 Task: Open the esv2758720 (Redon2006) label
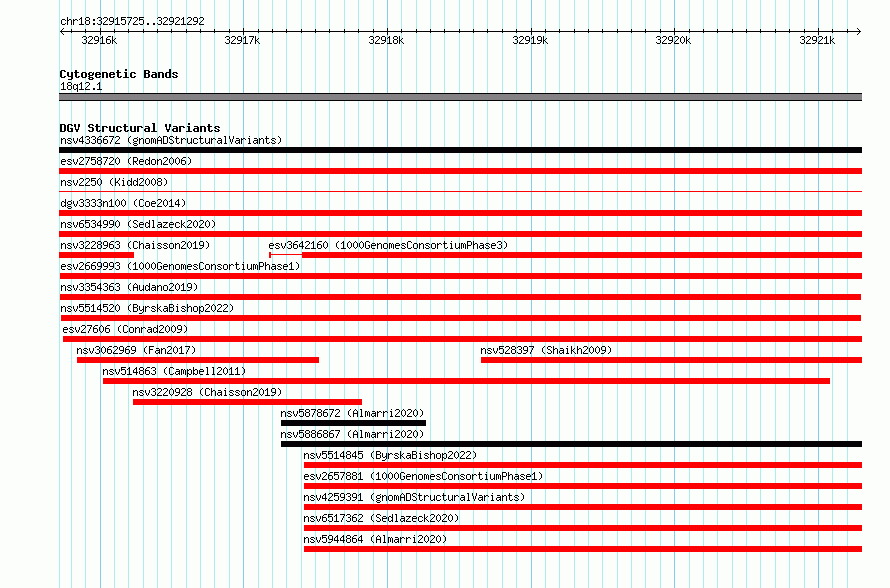point(126,161)
